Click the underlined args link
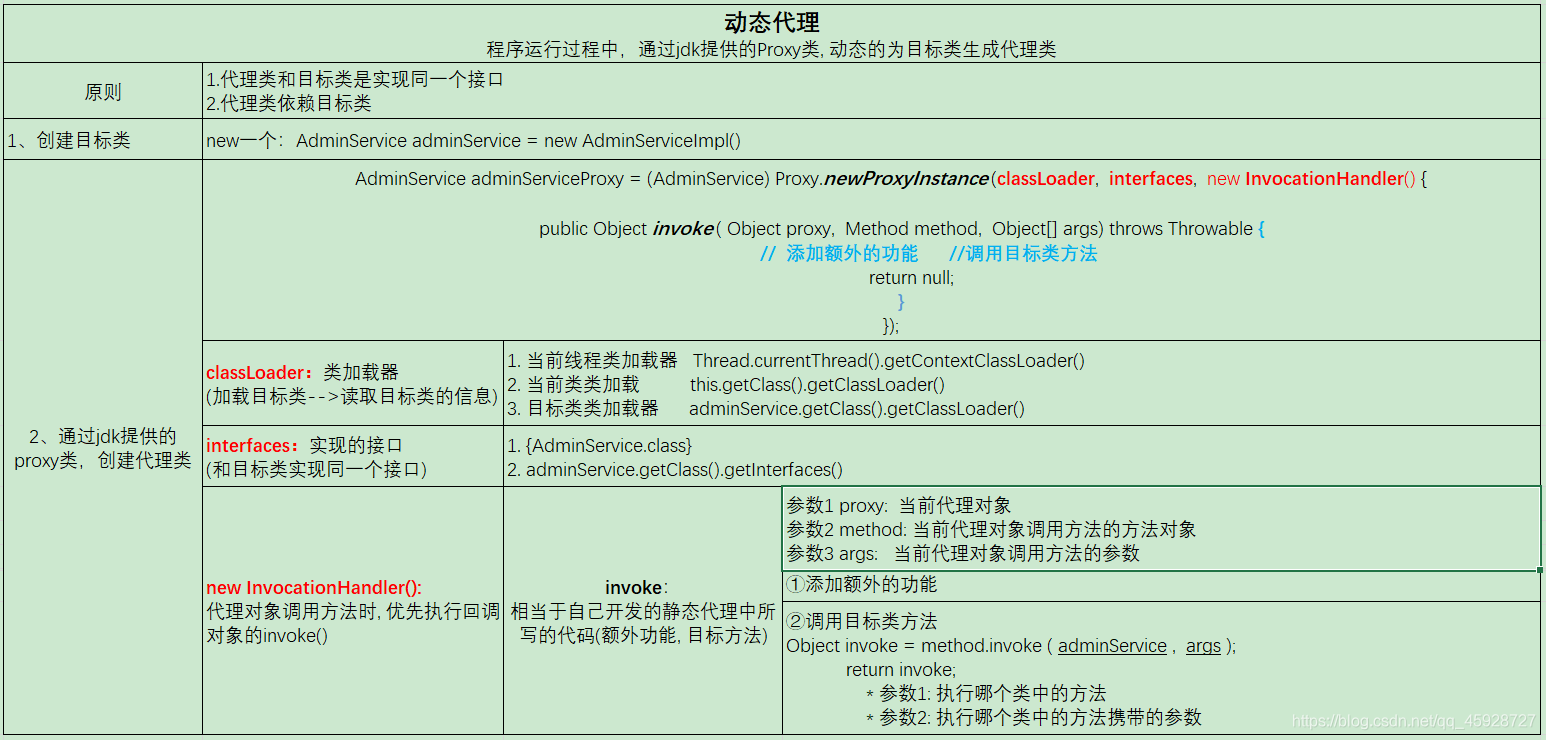The height and width of the screenshot is (740, 1546). [x=1204, y=645]
